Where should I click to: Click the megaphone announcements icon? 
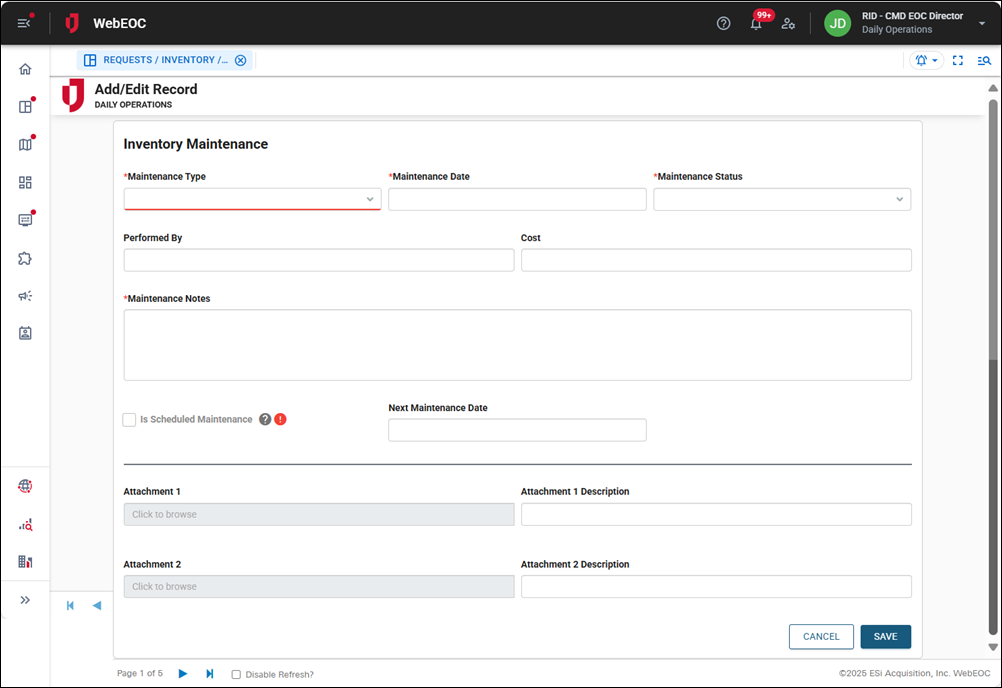(26, 295)
